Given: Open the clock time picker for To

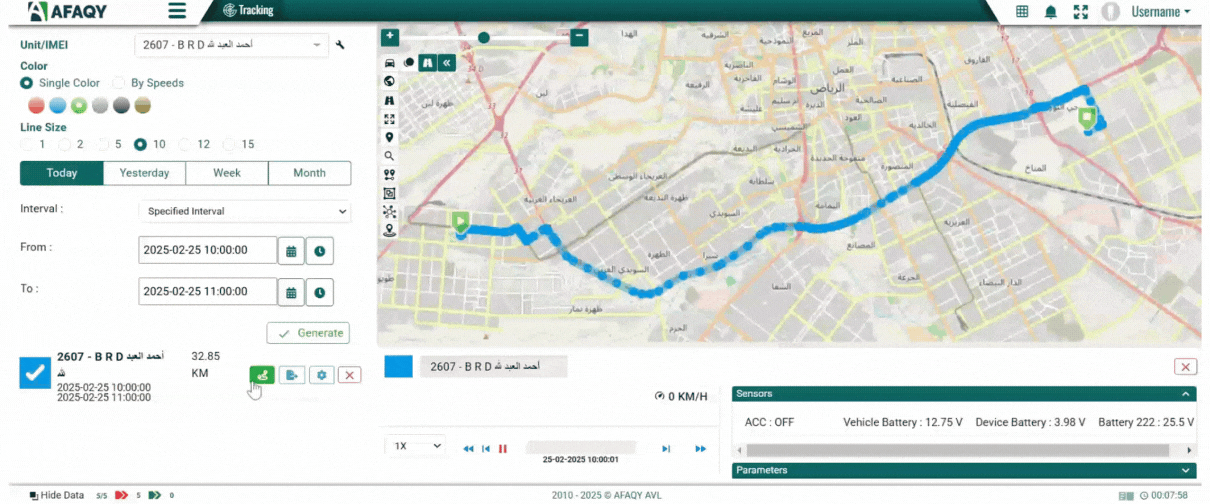Looking at the screenshot, I should 319,292.
